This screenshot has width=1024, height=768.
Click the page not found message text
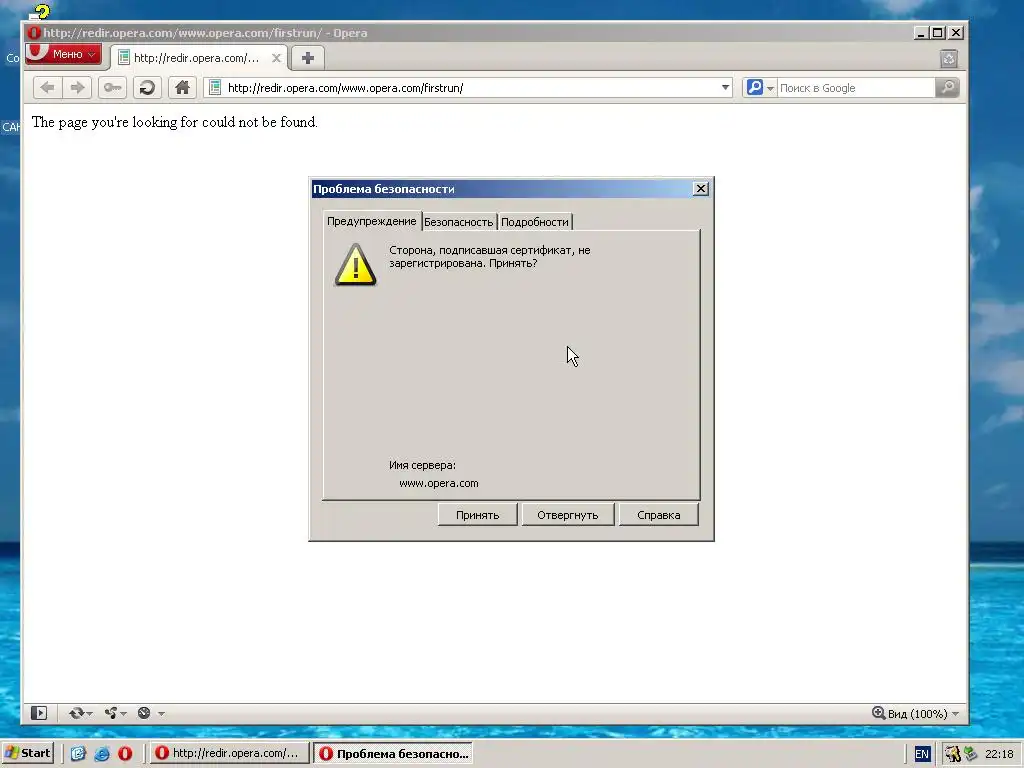point(174,122)
